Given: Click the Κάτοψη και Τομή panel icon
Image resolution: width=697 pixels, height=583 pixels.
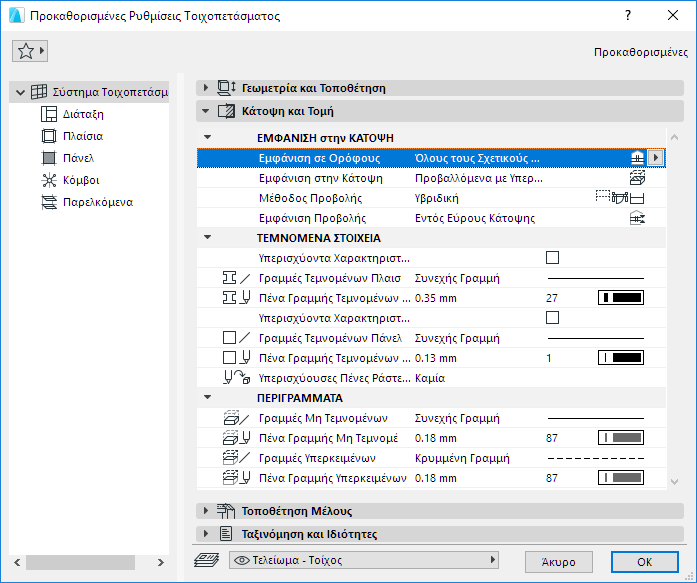Looking at the screenshot, I should coord(226,111).
